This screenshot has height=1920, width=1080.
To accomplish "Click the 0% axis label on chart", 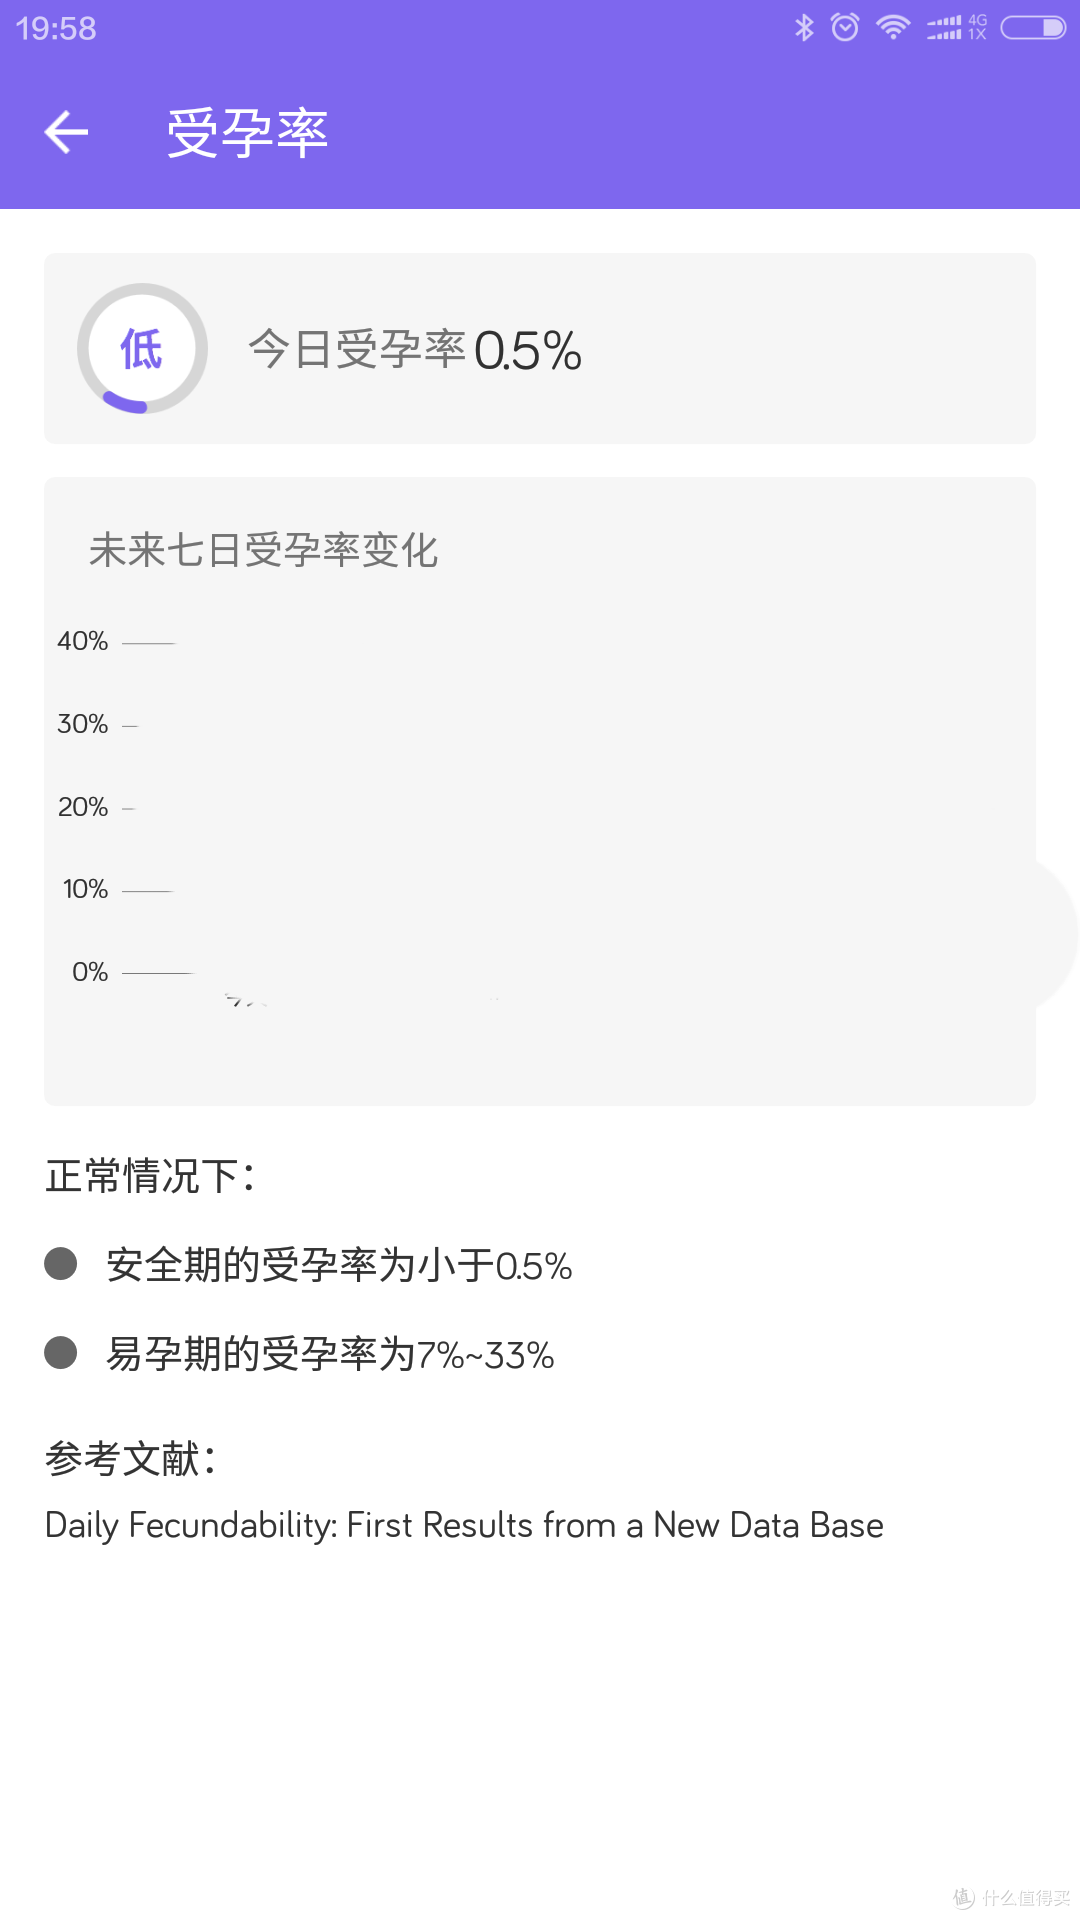I will (90, 969).
